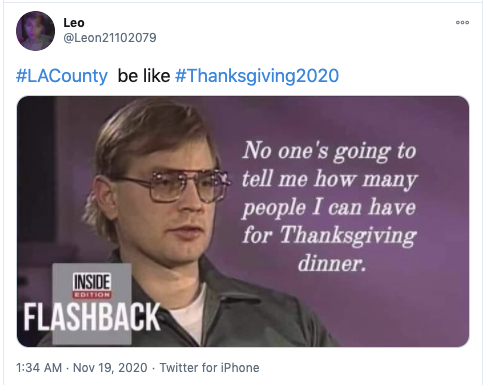This screenshot has width=484, height=385.
Task: Click the @Leon21102079 handle
Action: pos(110,38)
